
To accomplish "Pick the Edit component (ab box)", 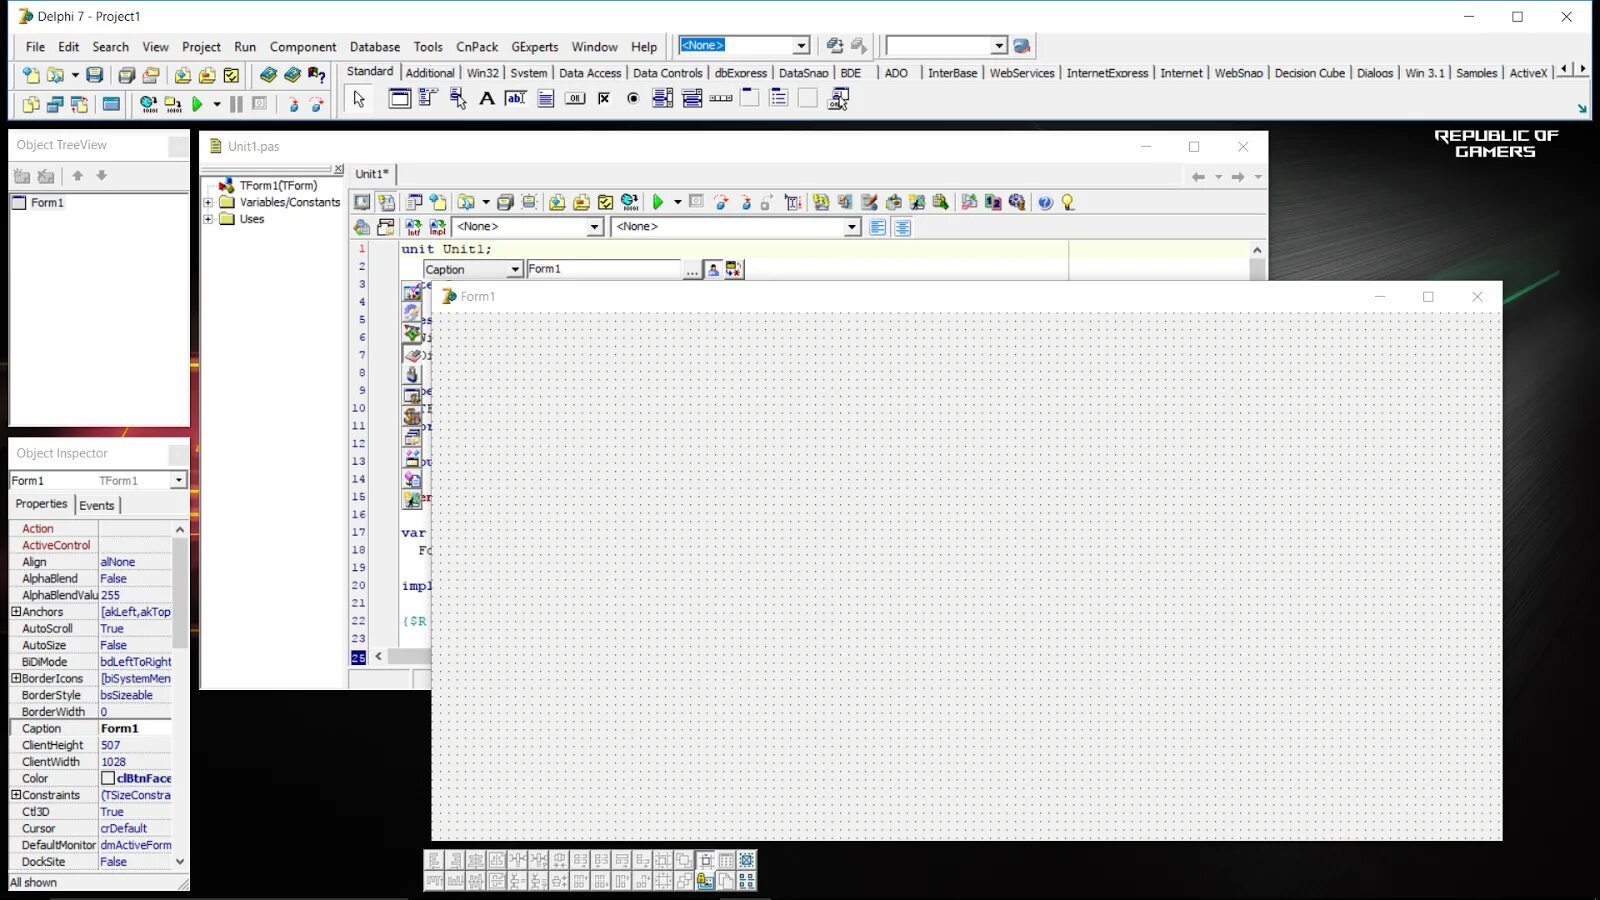I will pos(516,98).
